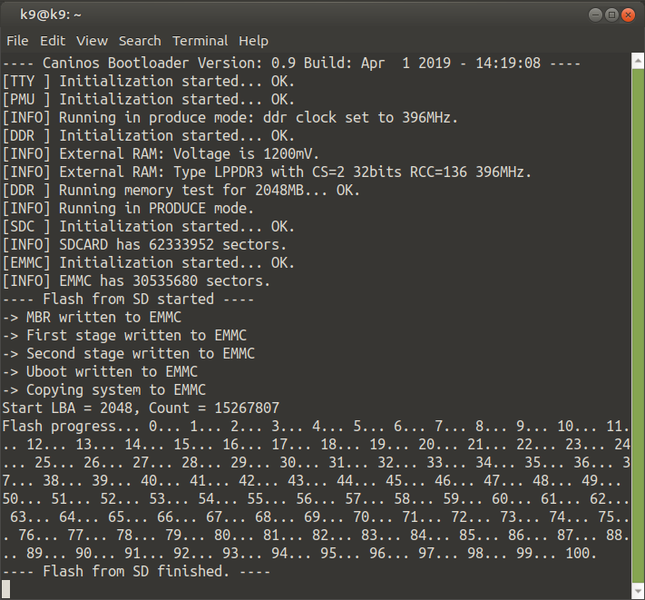Click the k9@k9: ~ window title

click(x=51, y=15)
